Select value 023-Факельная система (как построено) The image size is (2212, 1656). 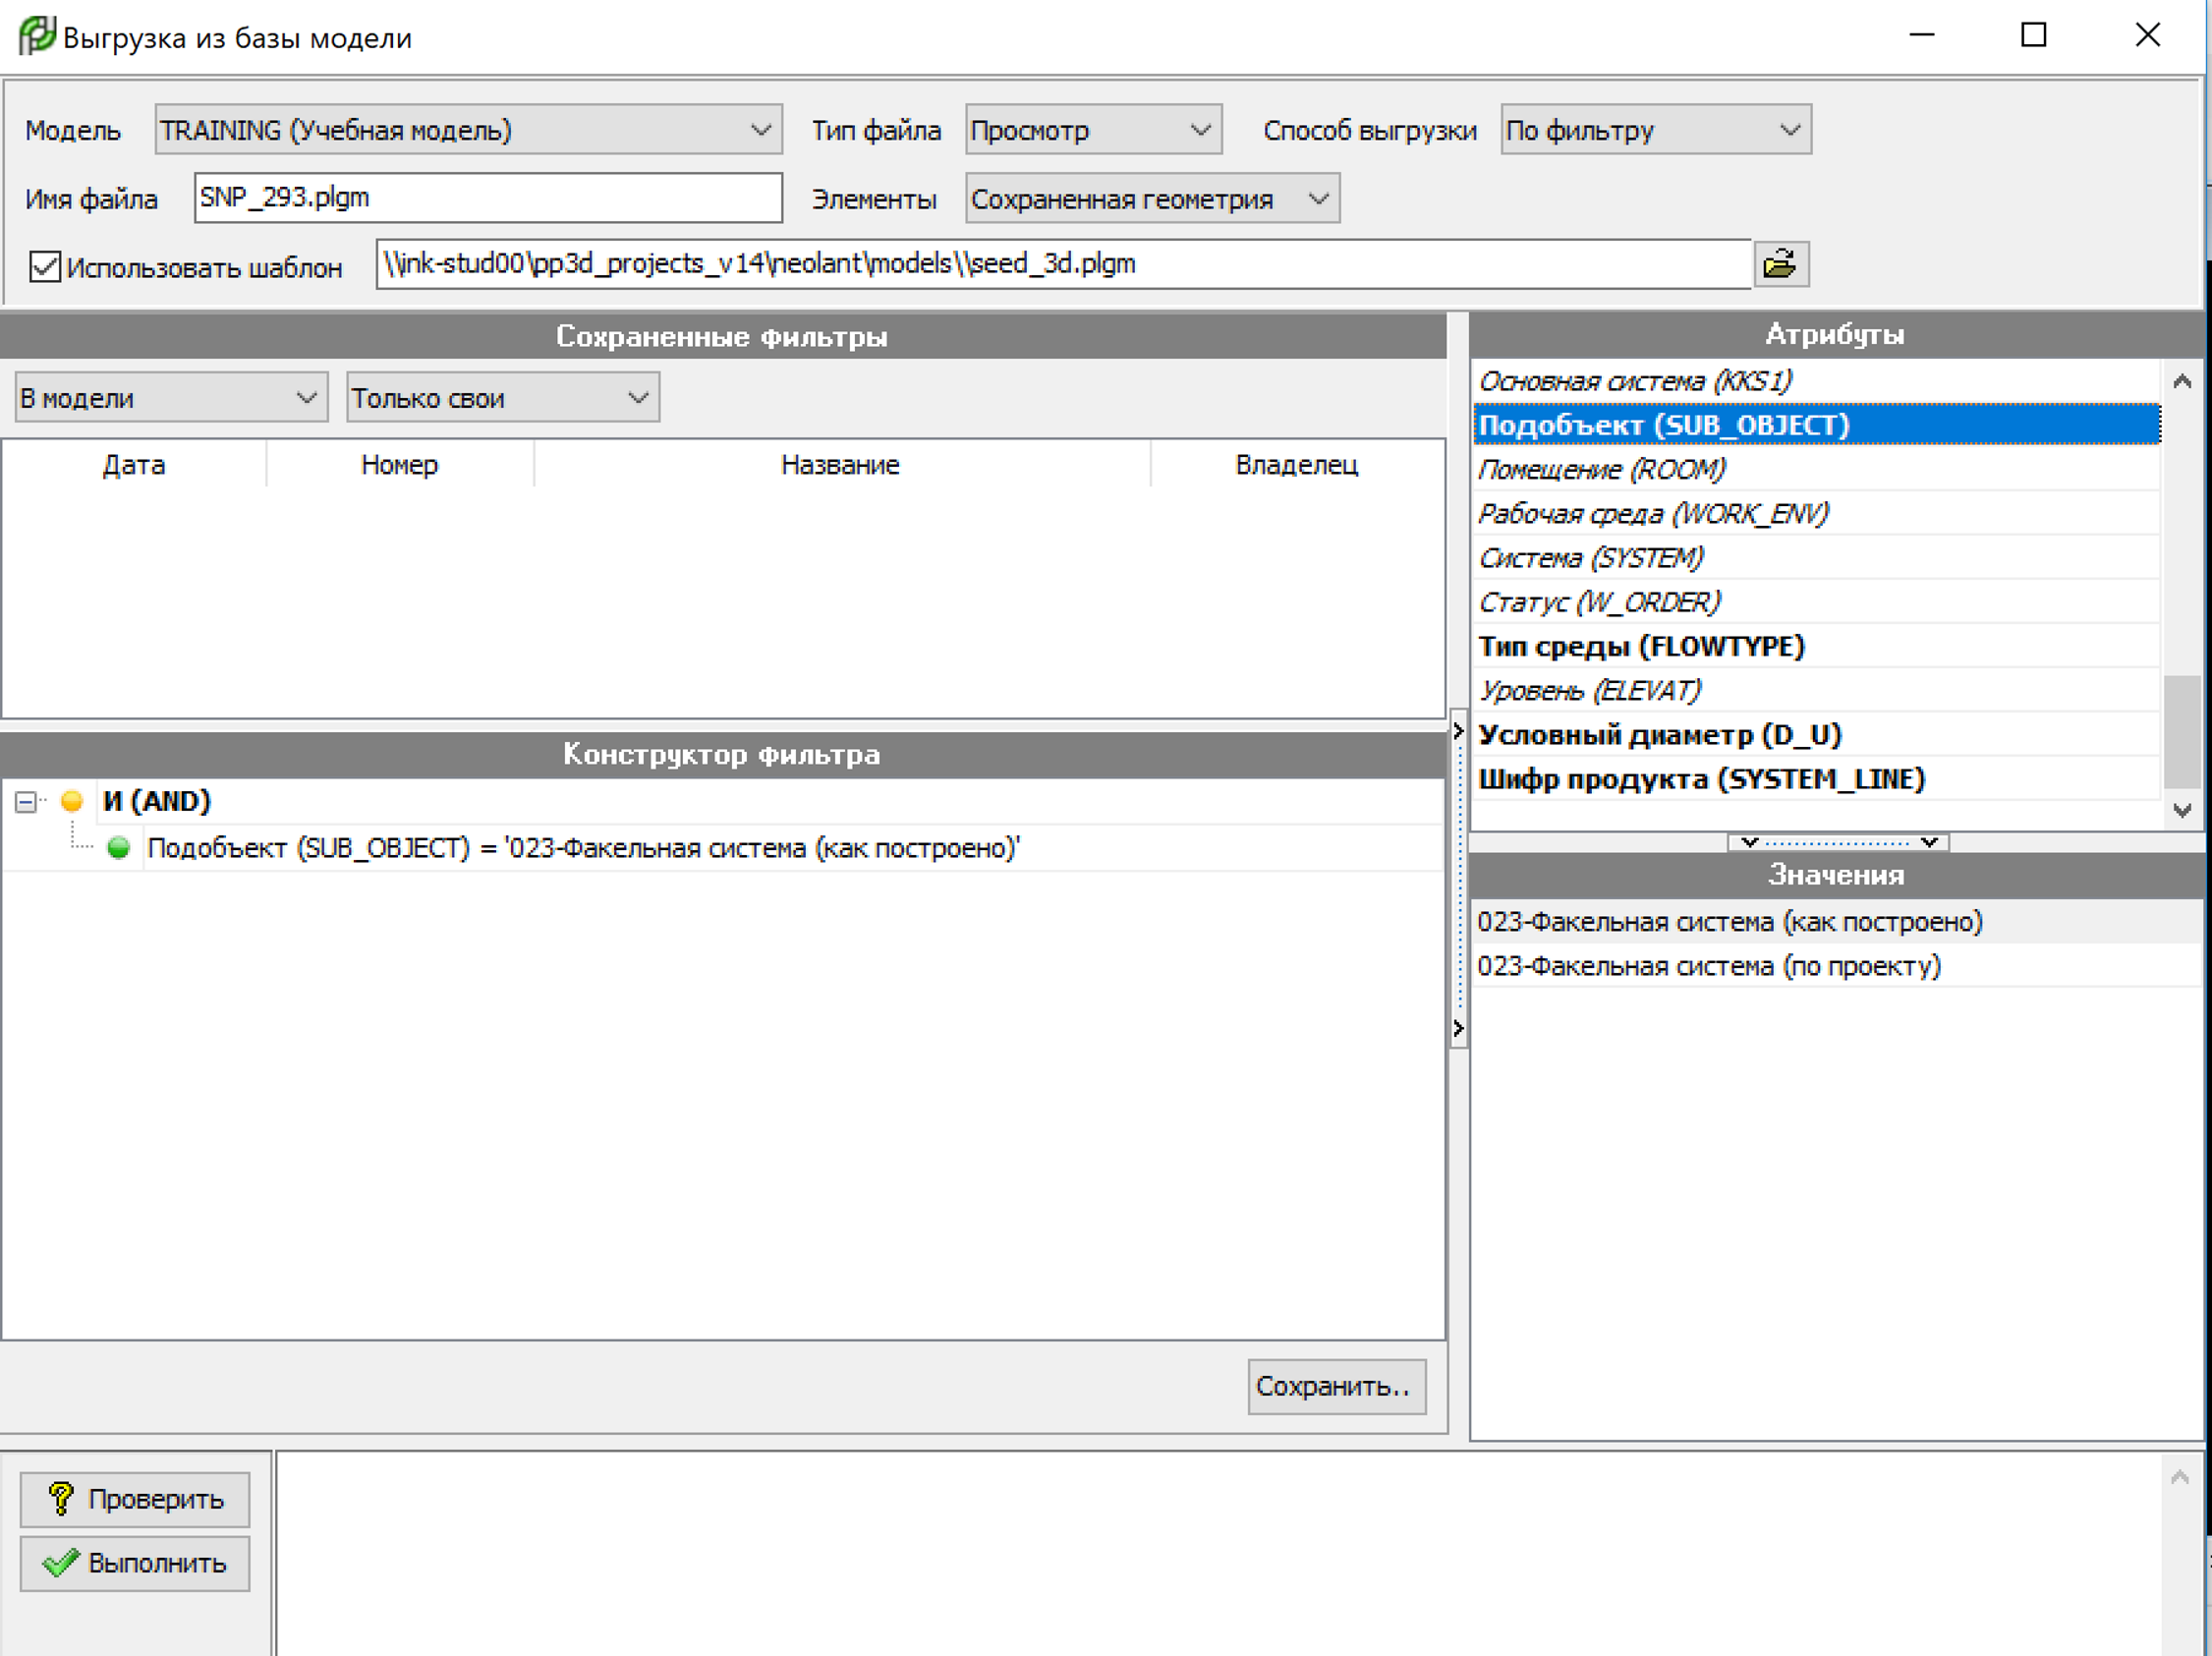[x=1837, y=921]
